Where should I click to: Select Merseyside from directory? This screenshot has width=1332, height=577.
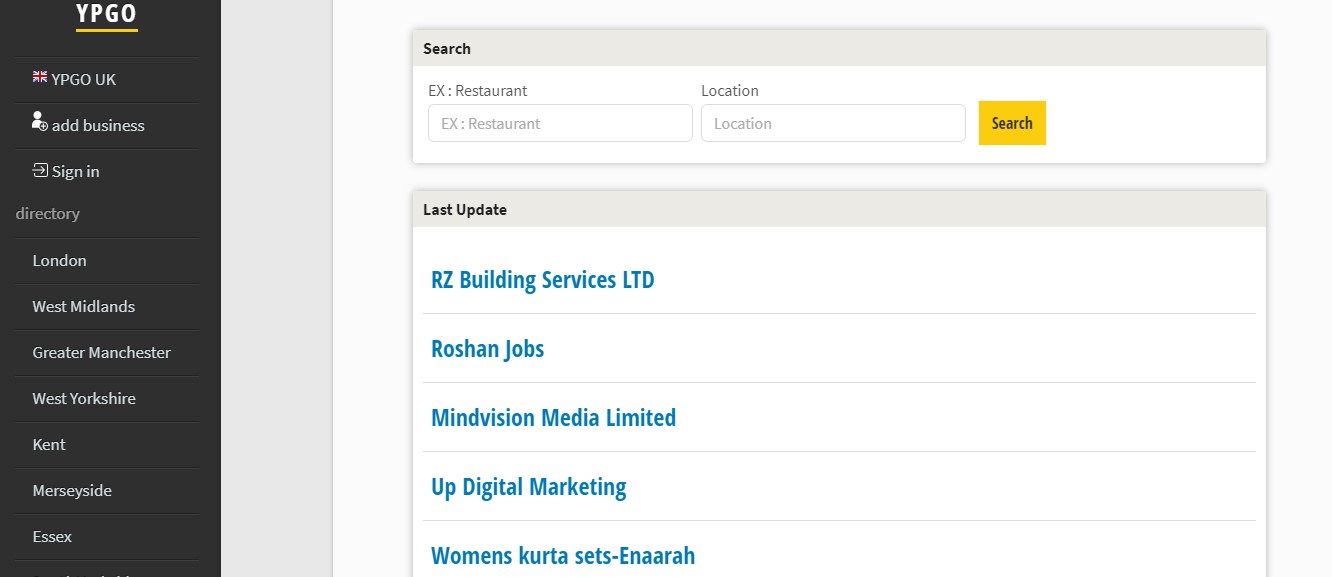pyautogui.click(x=72, y=490)
